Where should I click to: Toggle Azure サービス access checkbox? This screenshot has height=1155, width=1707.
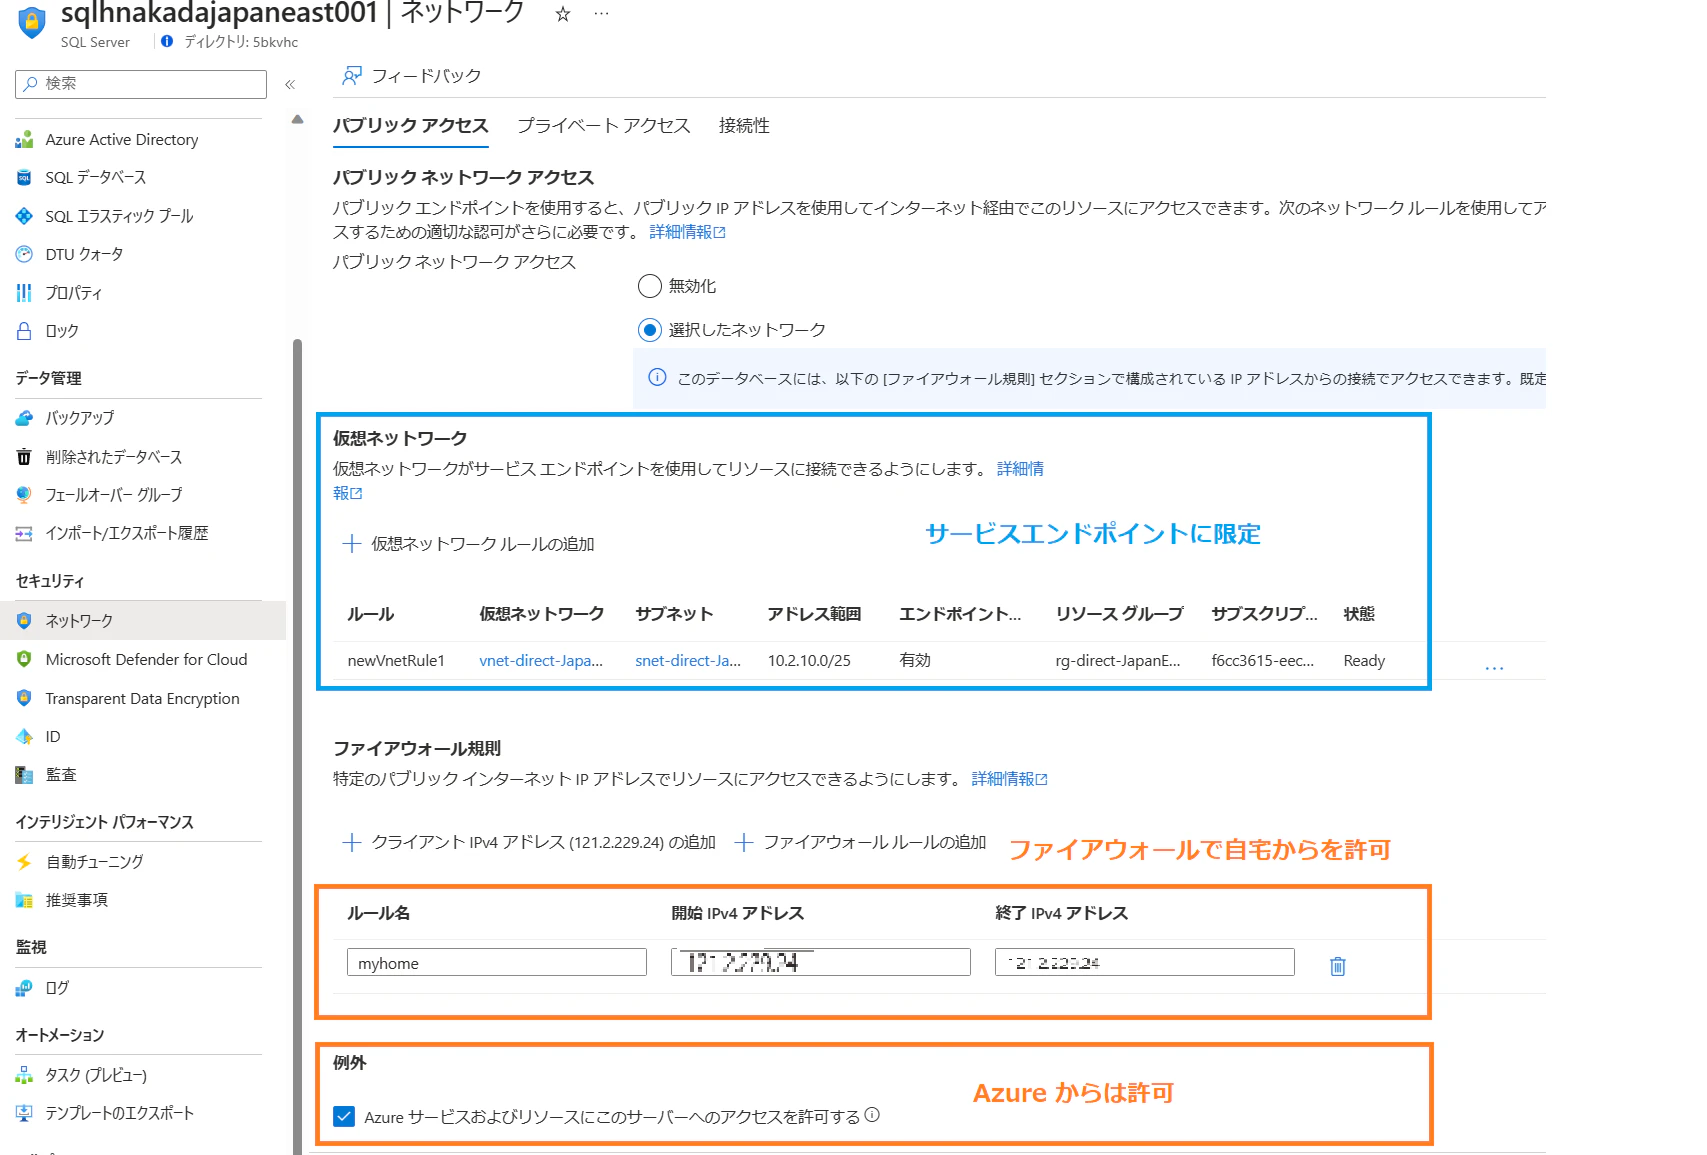pyautogui.click(x=344, y=1116)
